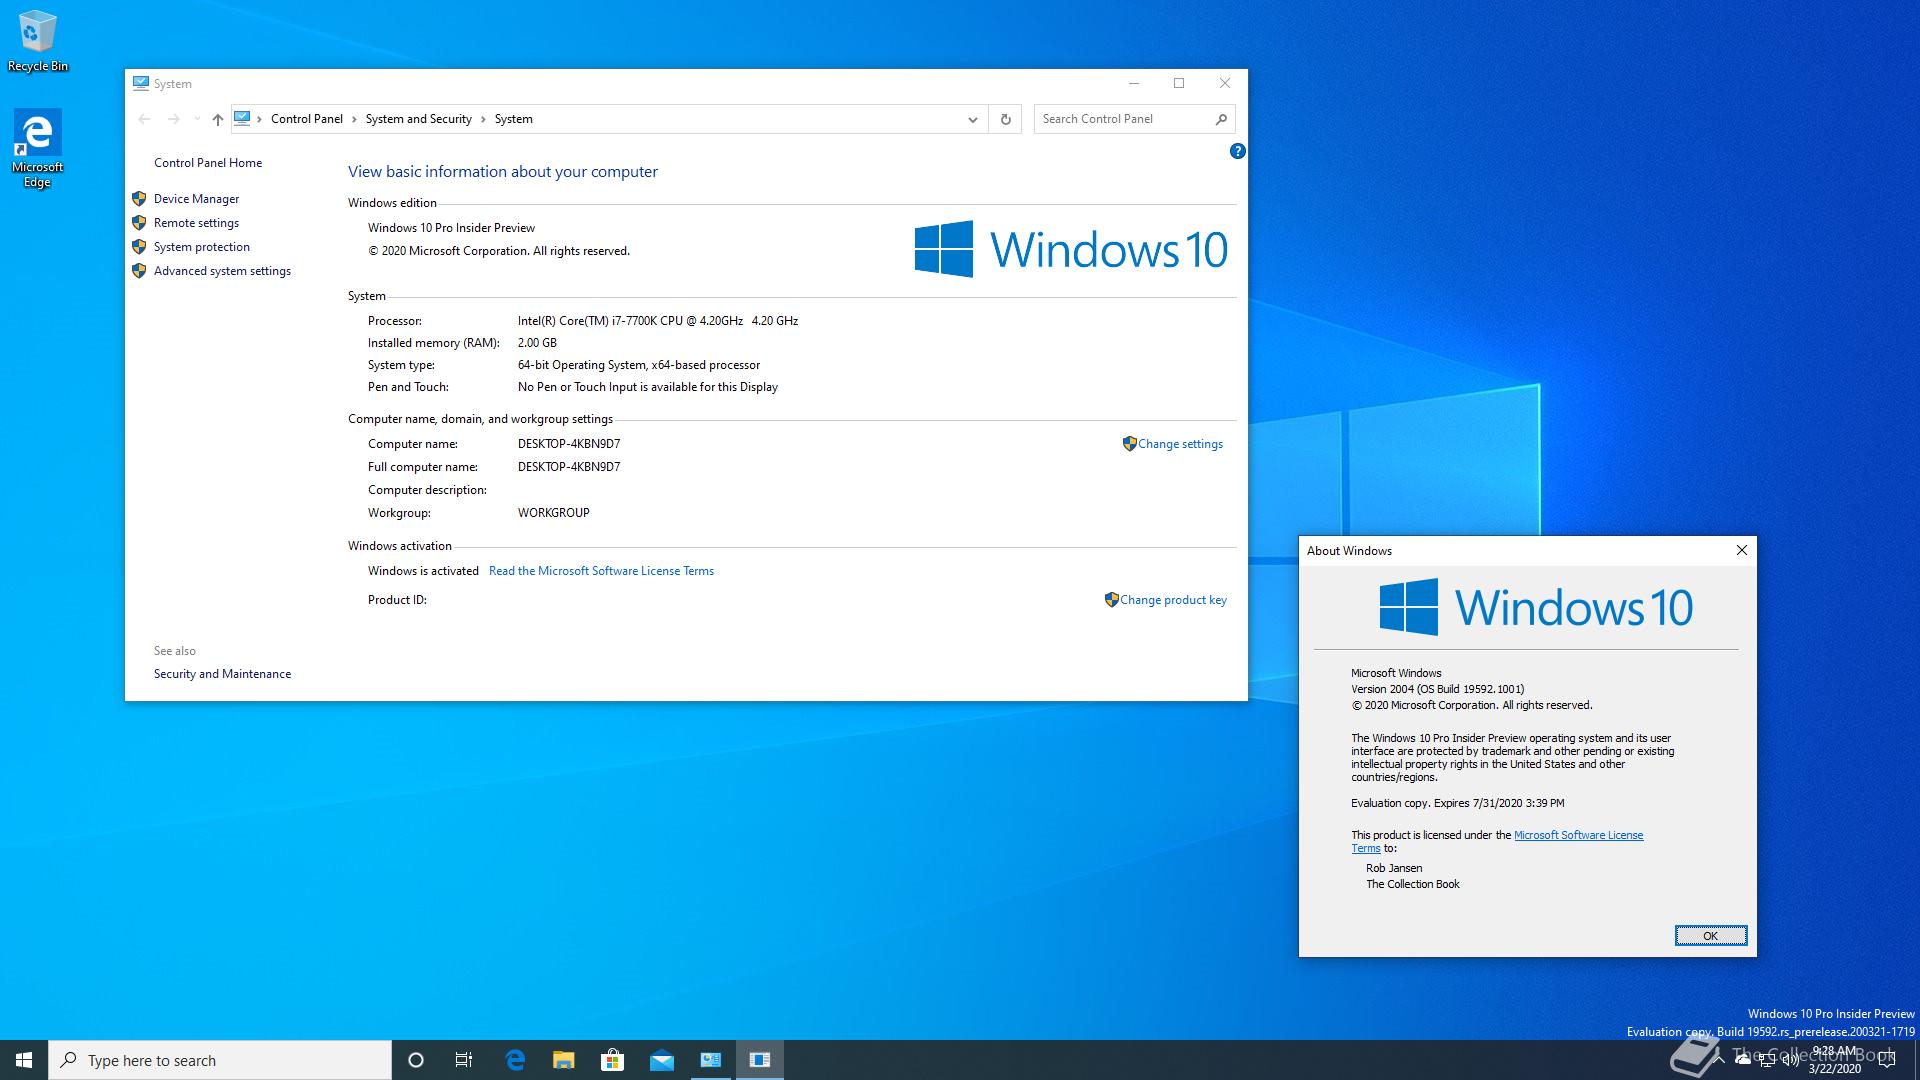The height and width of the screenshot is (1080, 1920).
Task: Maximize the System window
Action: [x=1179, y=83]
